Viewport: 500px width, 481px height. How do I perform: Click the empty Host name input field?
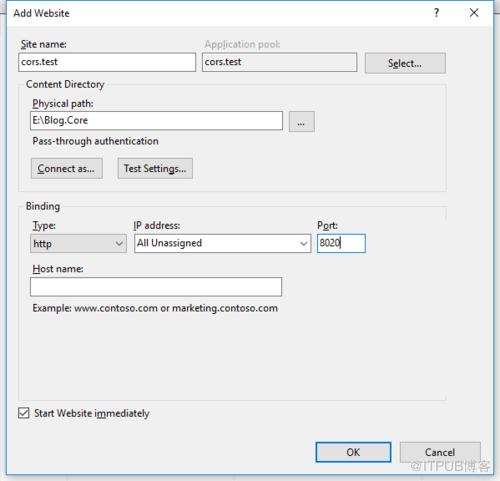pos(156,287)
